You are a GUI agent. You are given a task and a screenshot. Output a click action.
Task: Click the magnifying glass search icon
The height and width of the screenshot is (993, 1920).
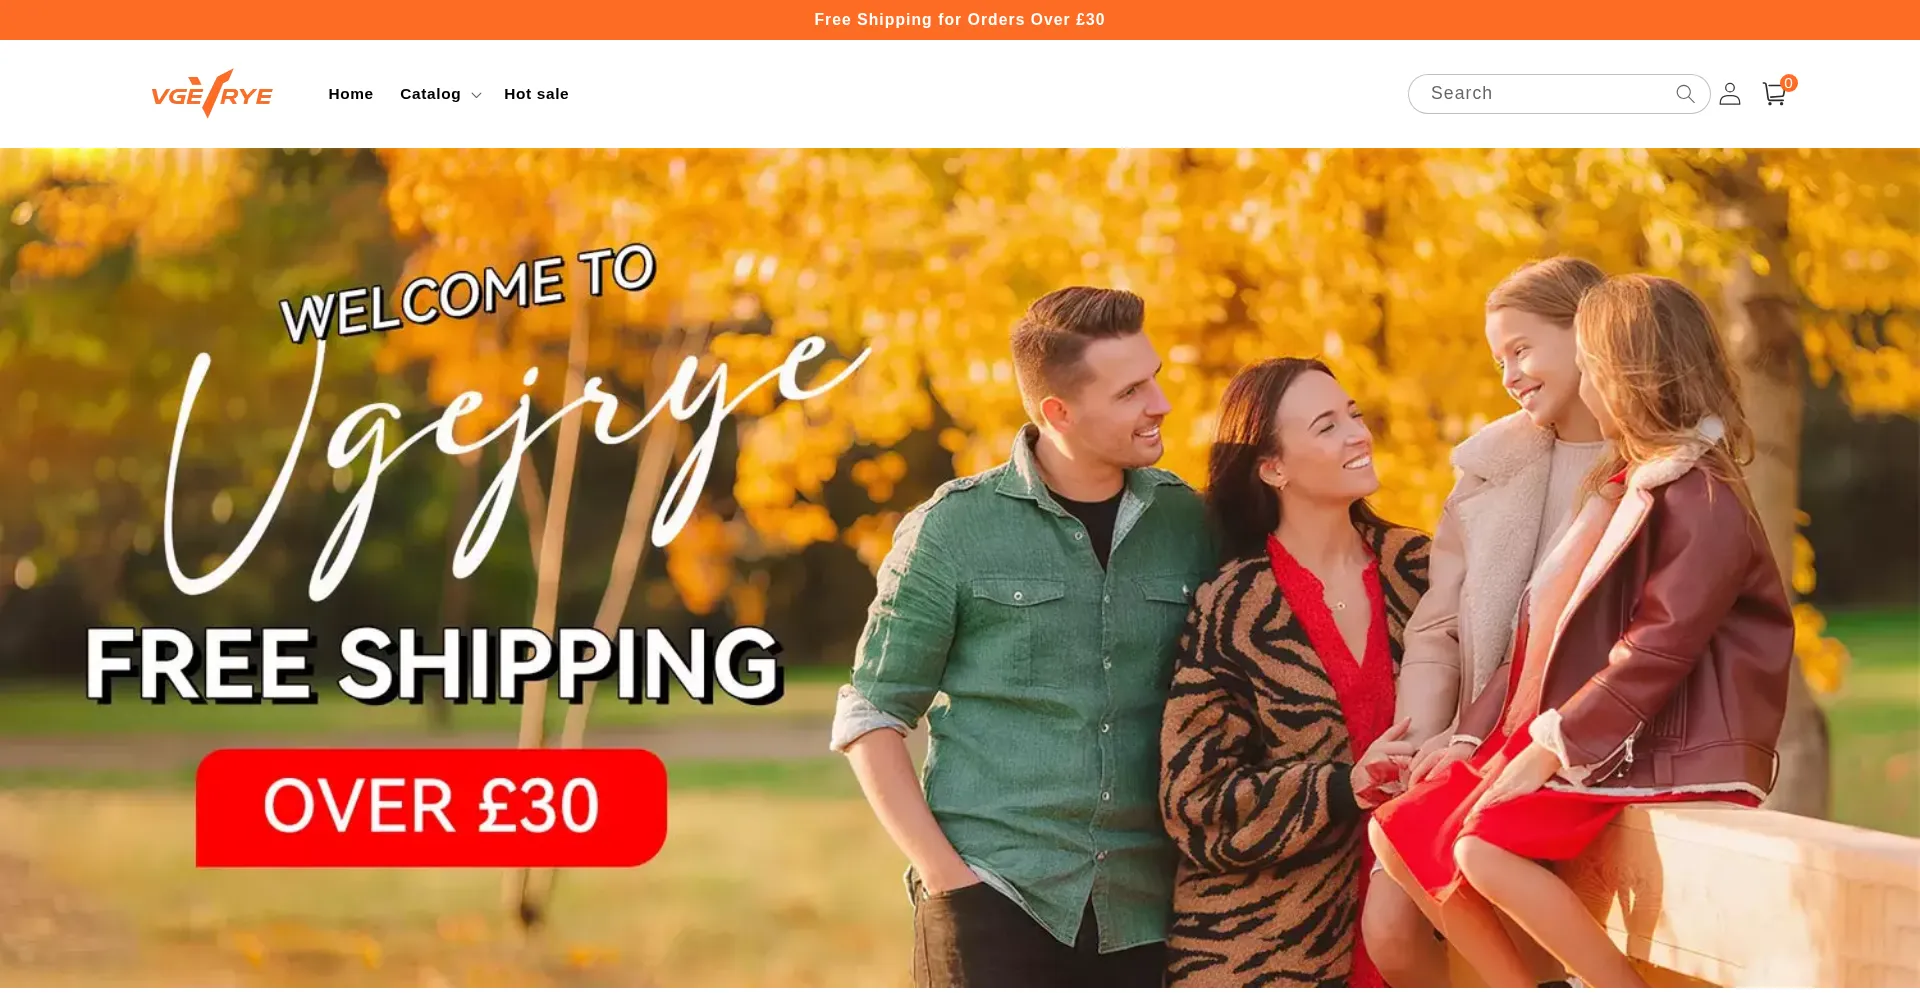(1685, 94)
